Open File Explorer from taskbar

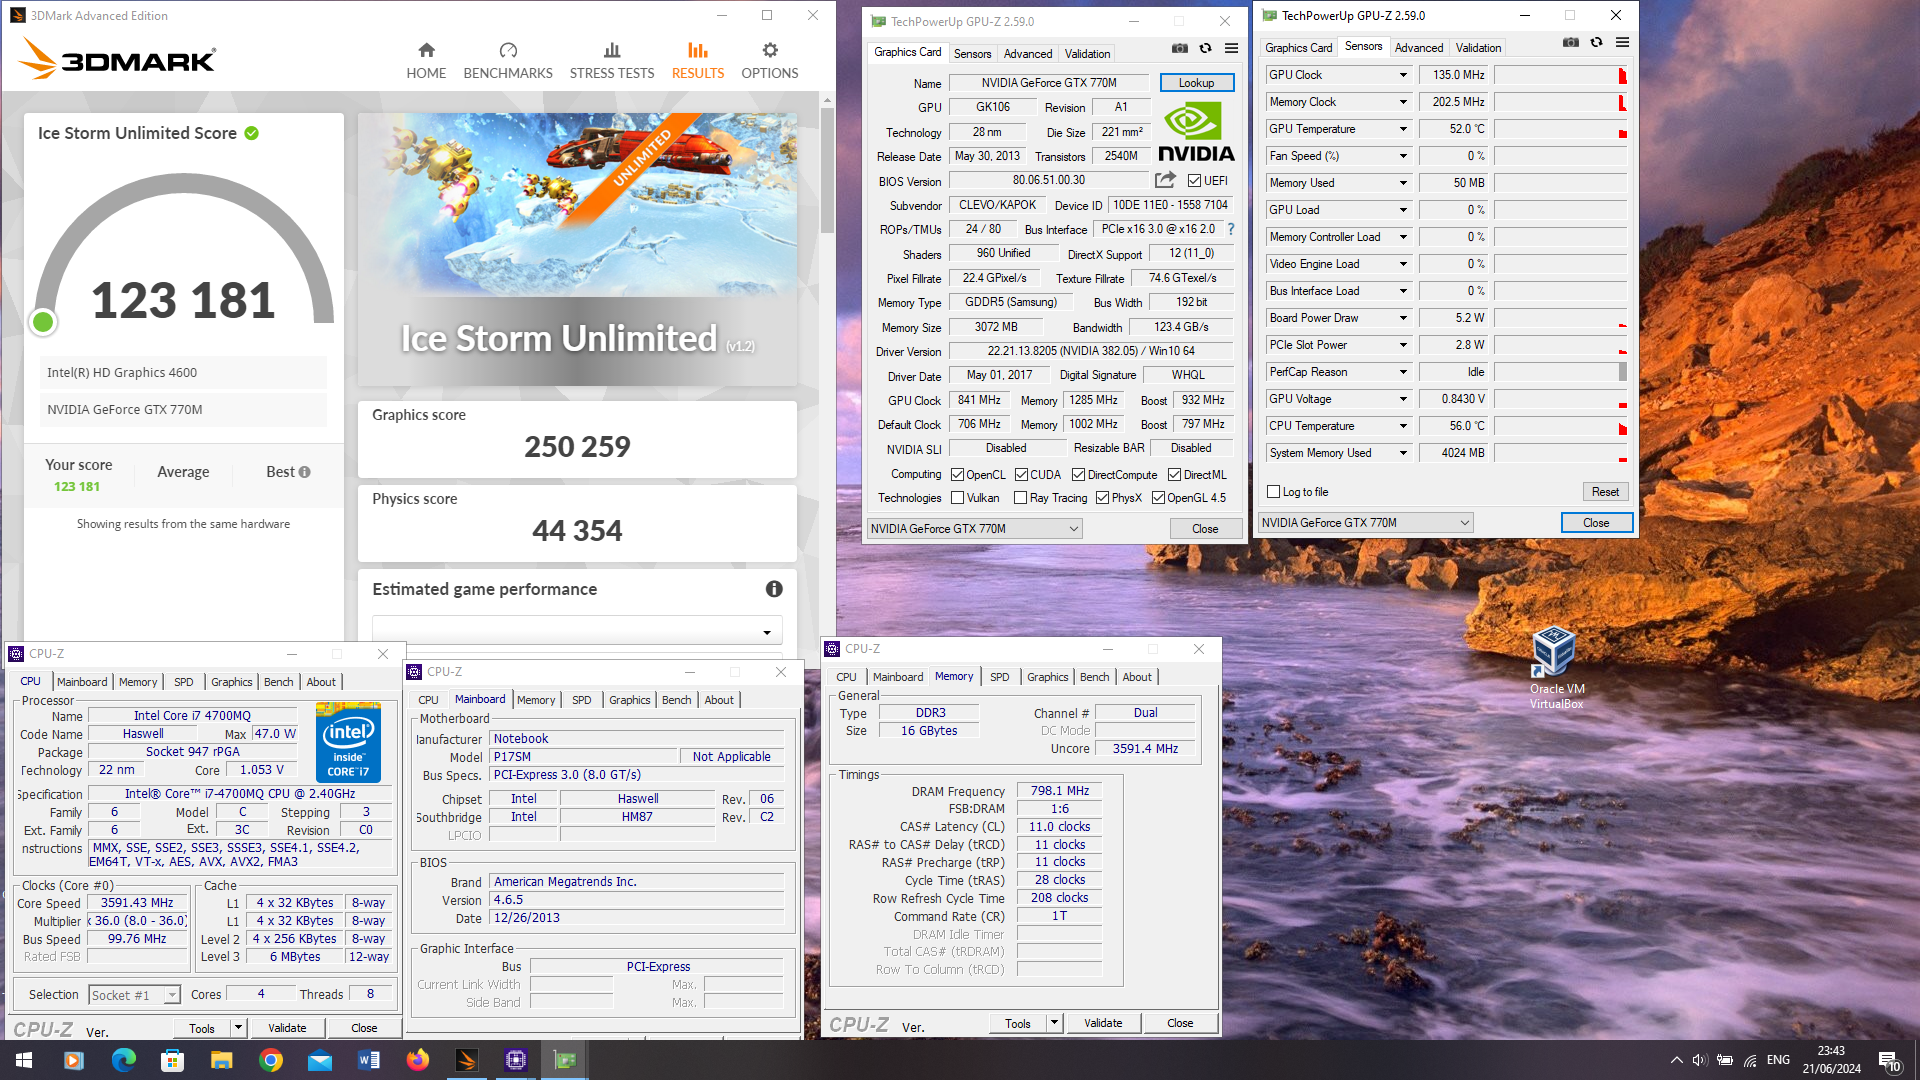coord(221,1060)
